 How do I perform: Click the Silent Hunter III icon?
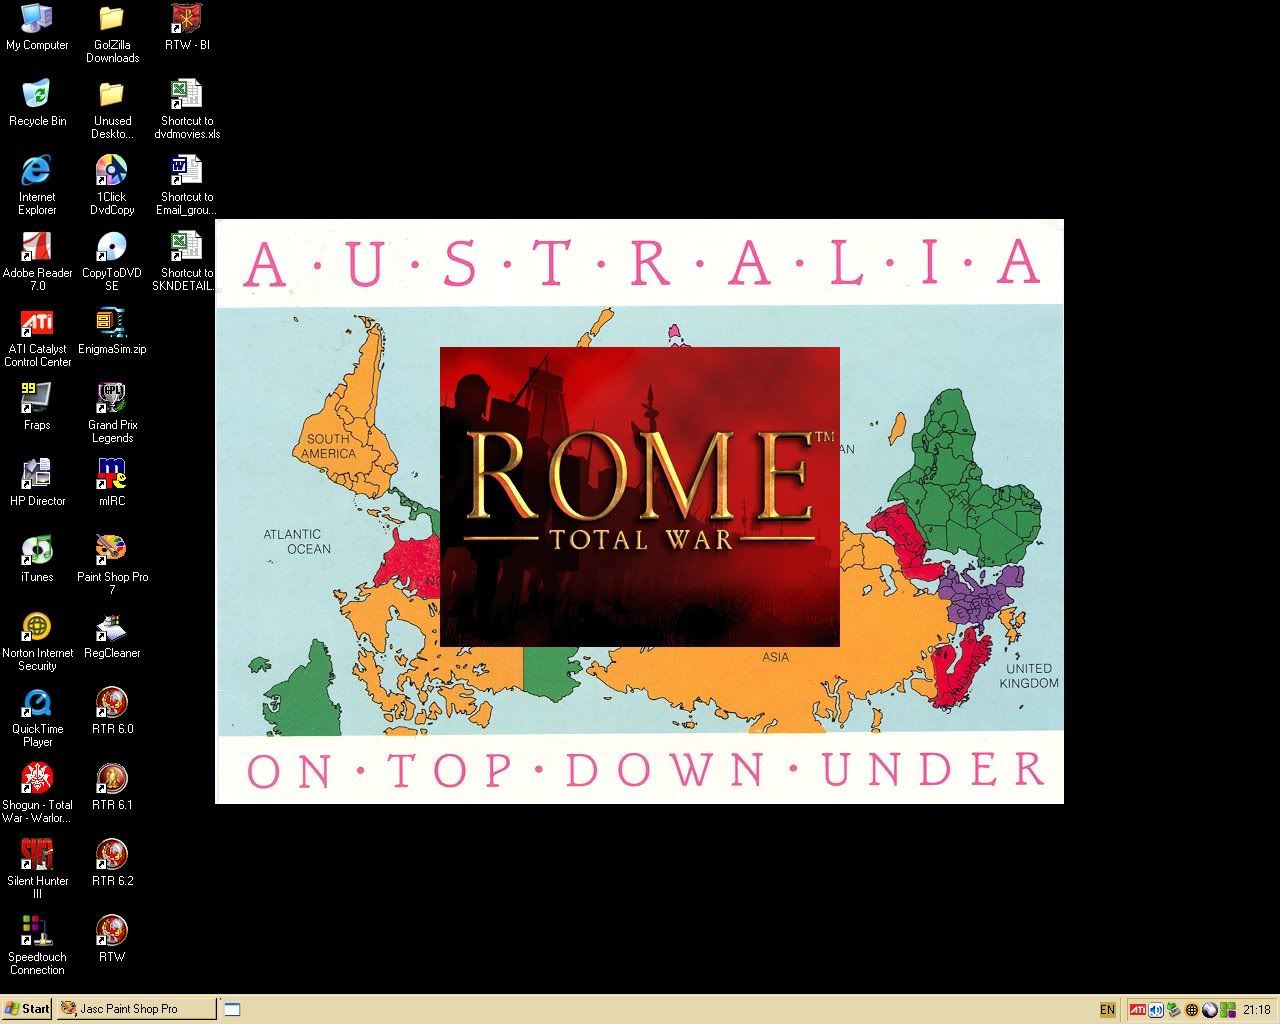tap(37, 855)
